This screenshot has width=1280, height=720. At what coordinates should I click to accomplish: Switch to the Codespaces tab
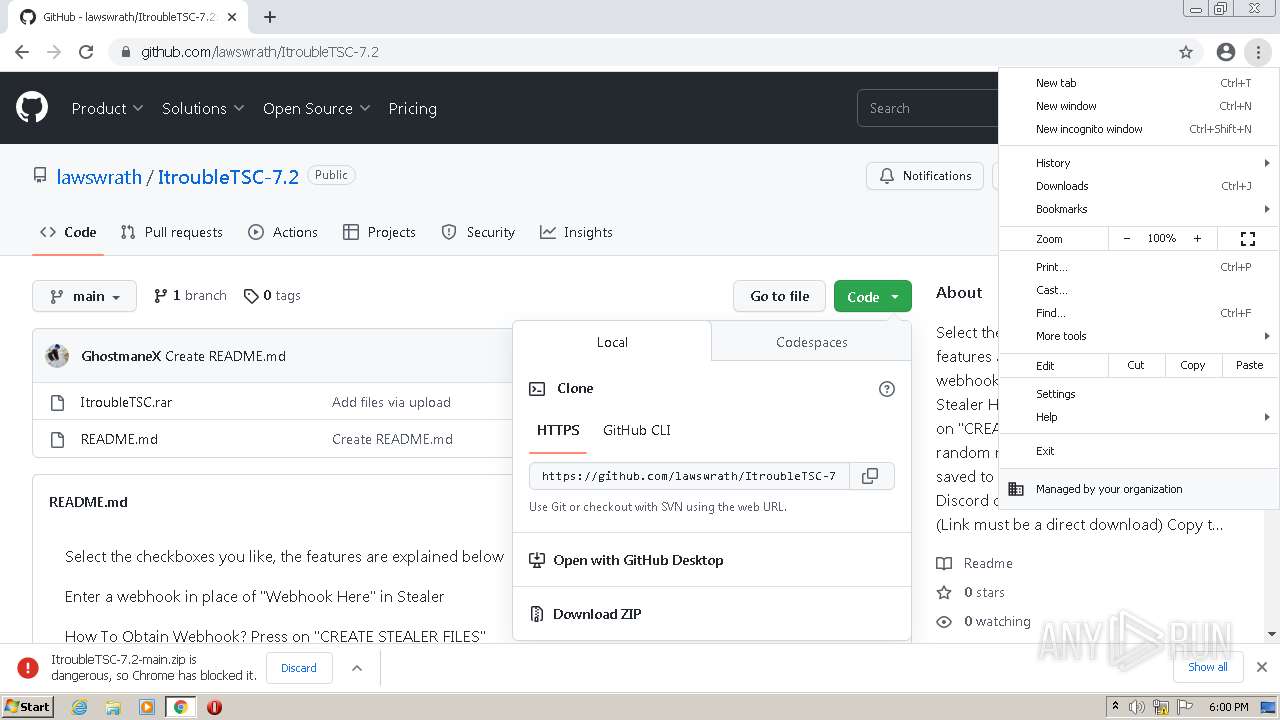coord(811,342)
